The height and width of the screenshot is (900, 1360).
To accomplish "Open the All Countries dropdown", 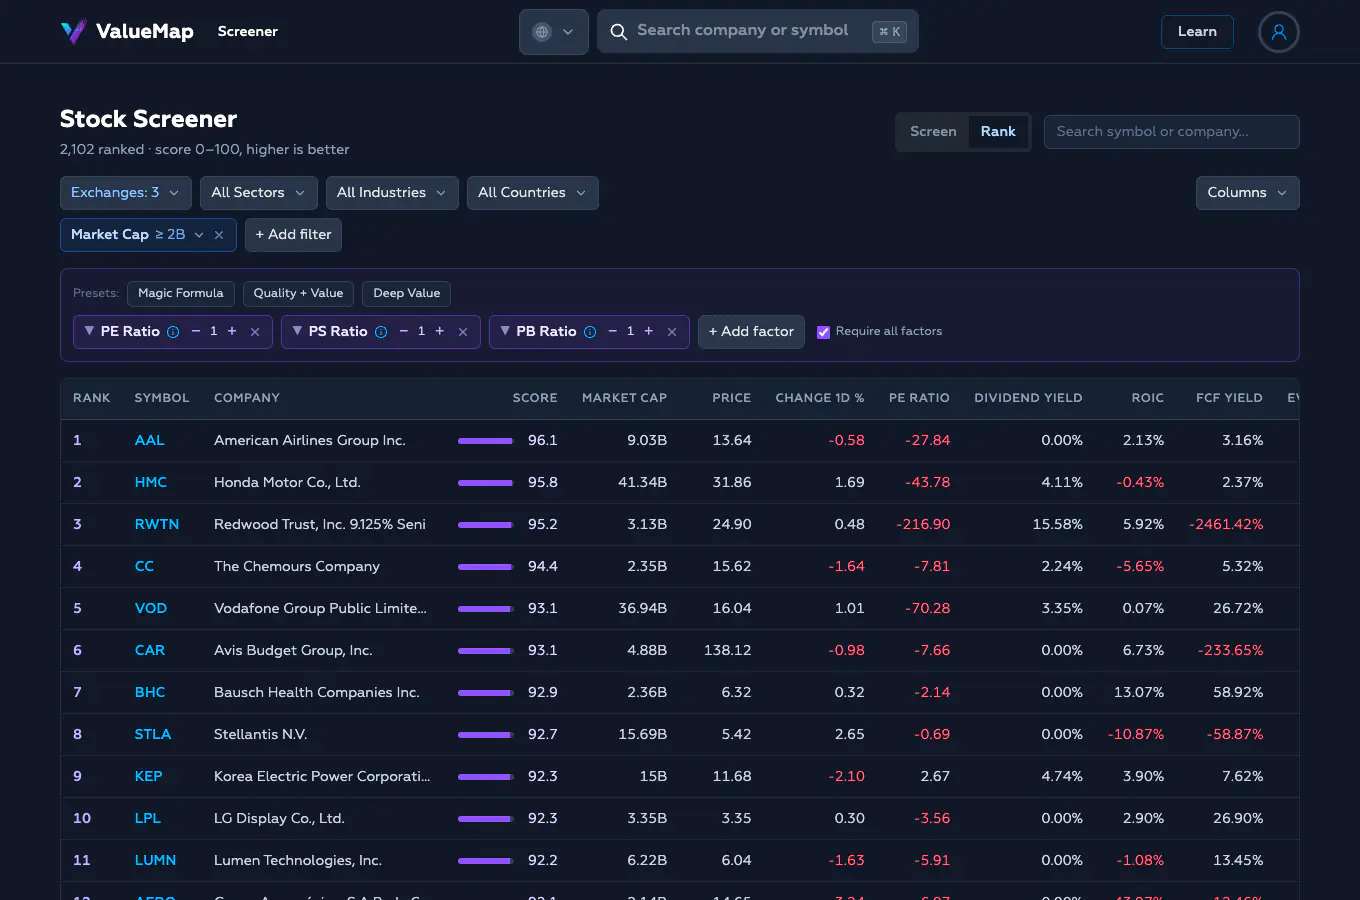I will 532,193.
